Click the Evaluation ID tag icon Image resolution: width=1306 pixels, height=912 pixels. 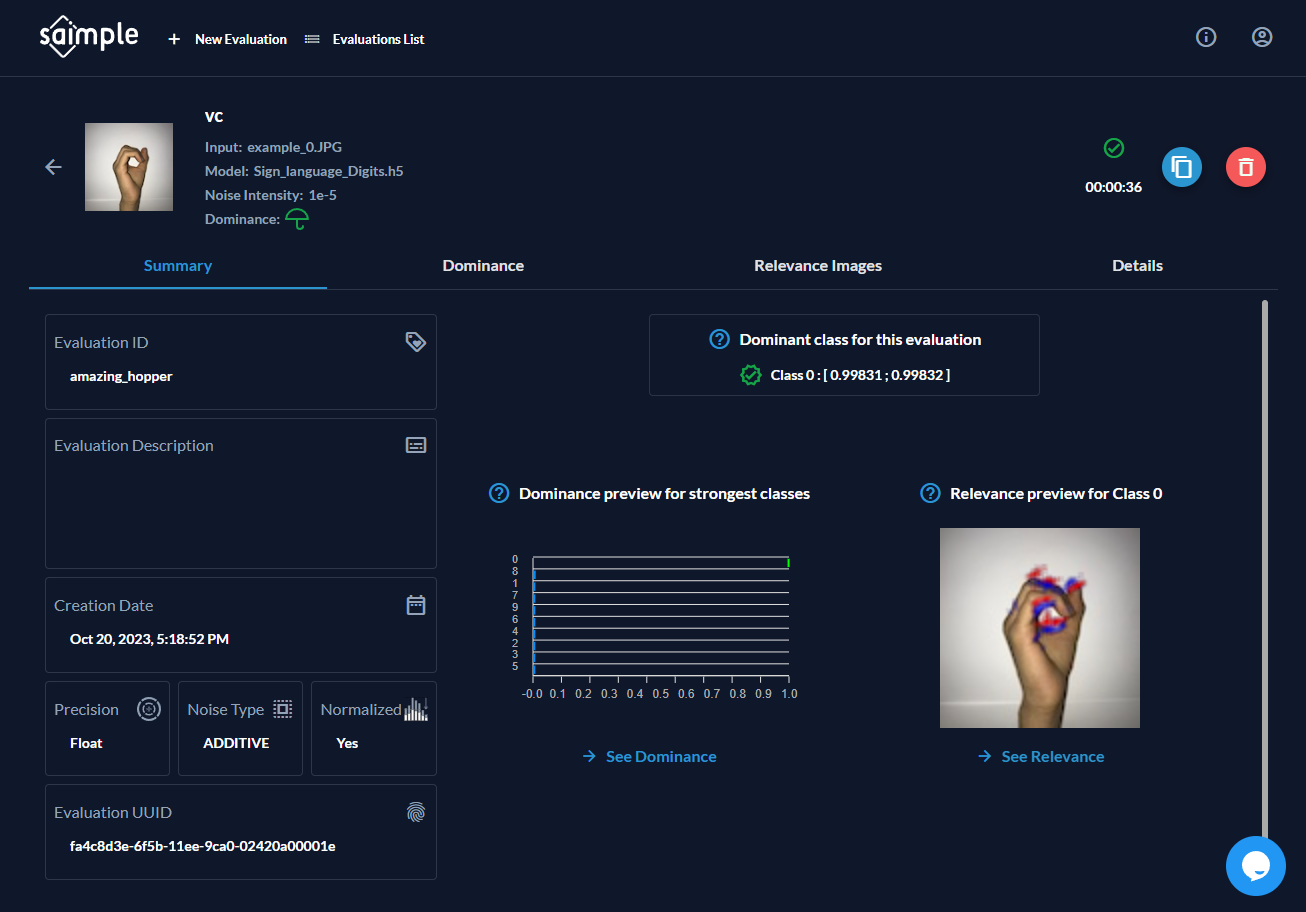click(416, 342)
